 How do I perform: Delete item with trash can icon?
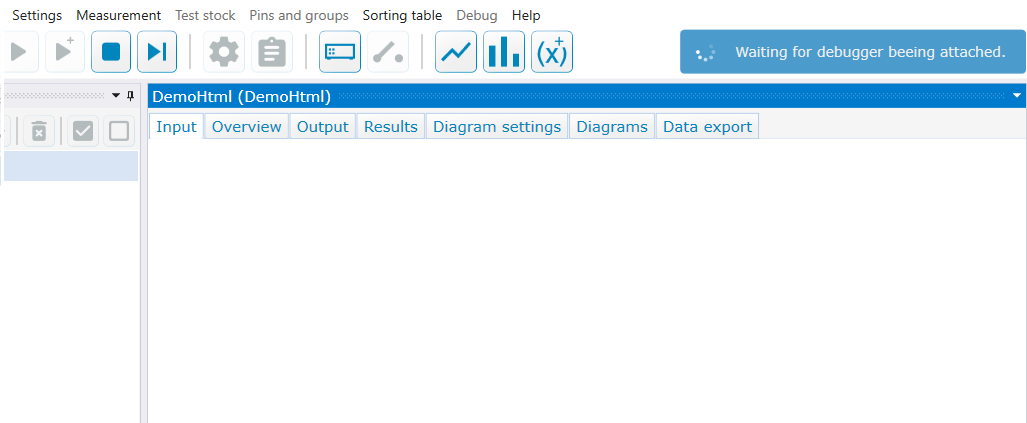coord(39,131)
